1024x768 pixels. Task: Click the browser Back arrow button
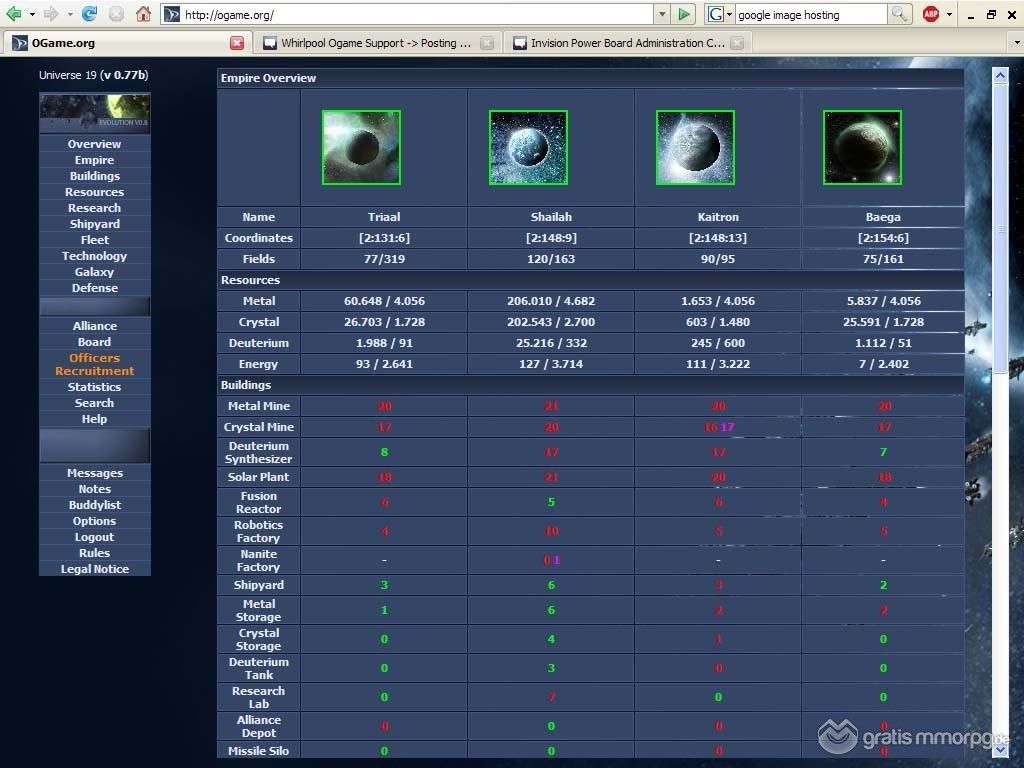coord(14,14)
